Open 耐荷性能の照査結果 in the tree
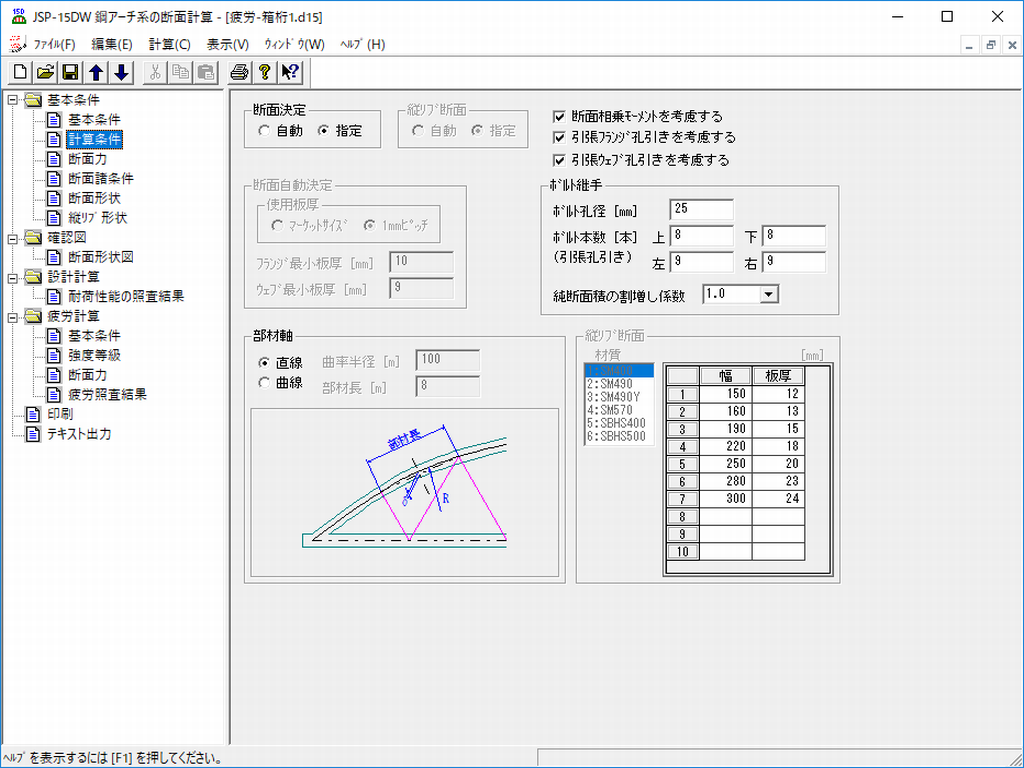The width and height of the screenshot is (1024, 768). (125, 296)
